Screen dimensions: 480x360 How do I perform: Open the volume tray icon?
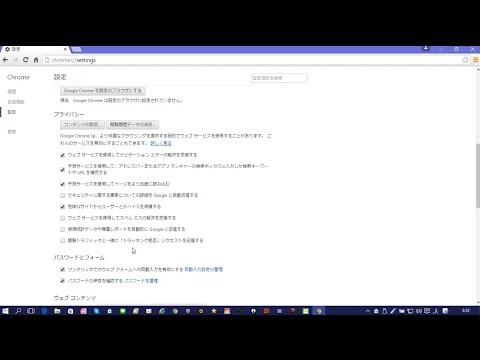point(419,311)
